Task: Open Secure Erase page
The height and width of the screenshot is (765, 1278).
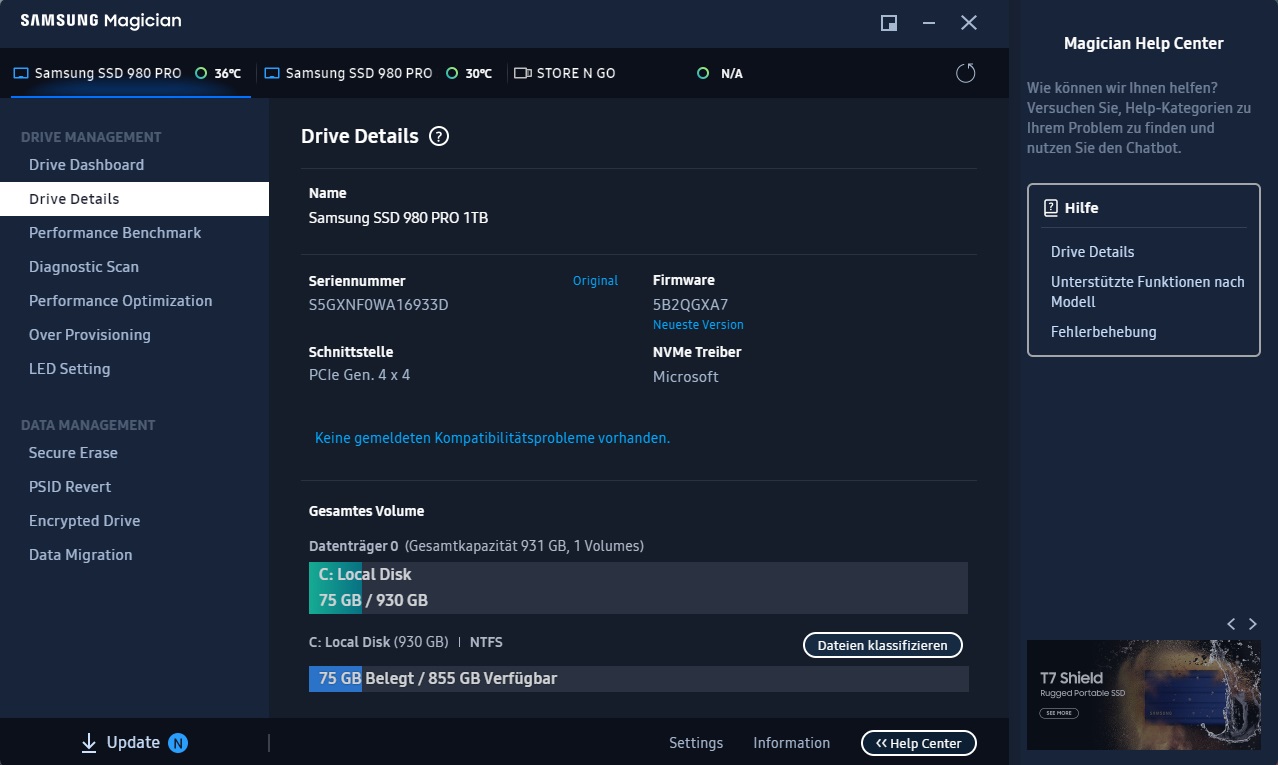Action: pos(134,453)
